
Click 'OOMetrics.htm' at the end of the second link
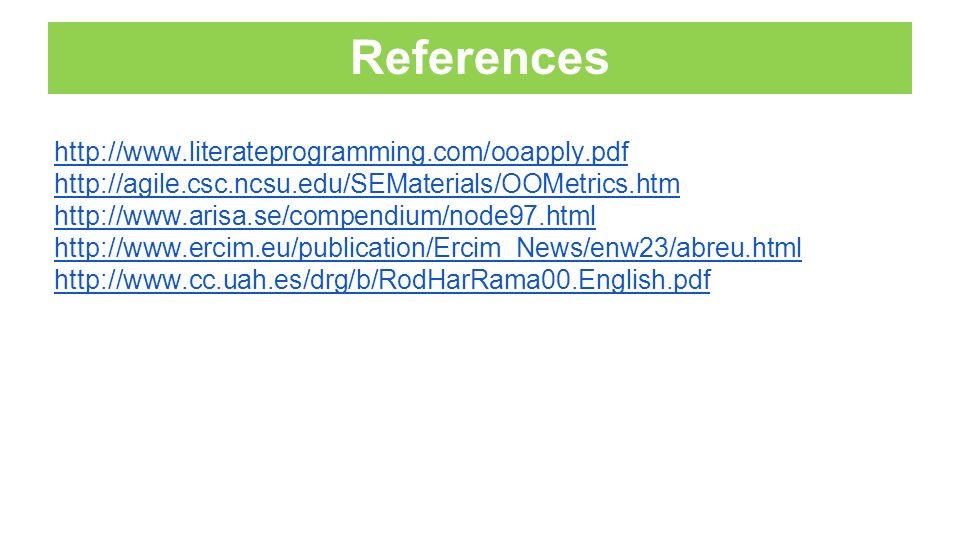(590, 184)
